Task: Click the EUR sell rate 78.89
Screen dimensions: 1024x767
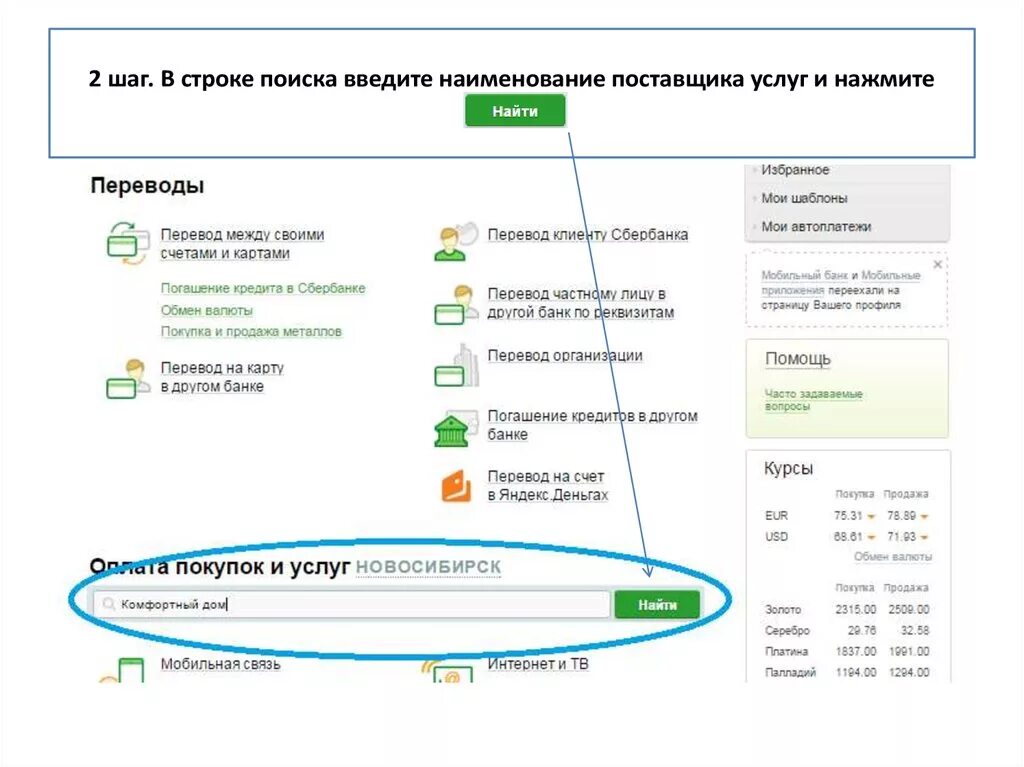Action: 901,516
